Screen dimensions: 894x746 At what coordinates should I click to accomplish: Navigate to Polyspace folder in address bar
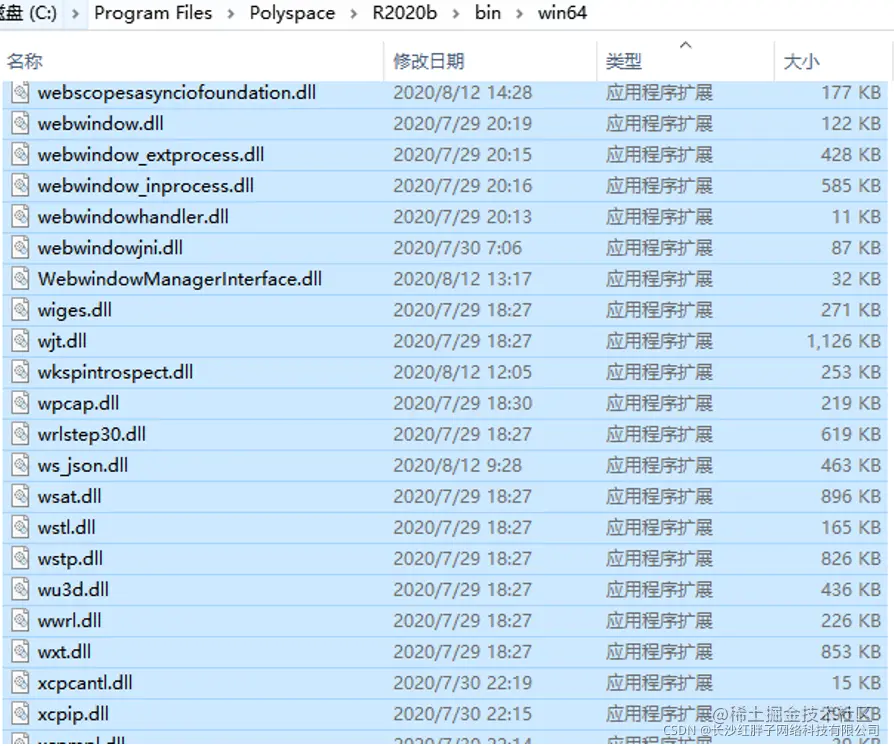292,13
